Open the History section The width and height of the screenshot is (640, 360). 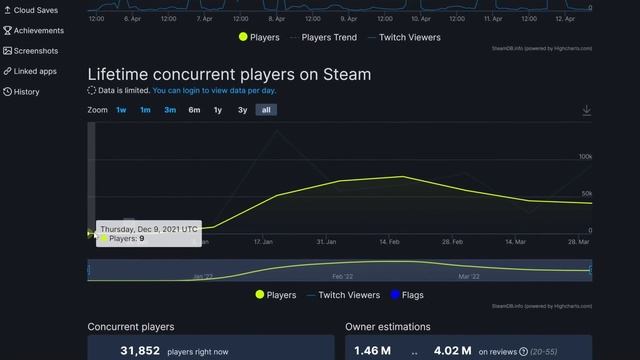(x=21, y=92)
